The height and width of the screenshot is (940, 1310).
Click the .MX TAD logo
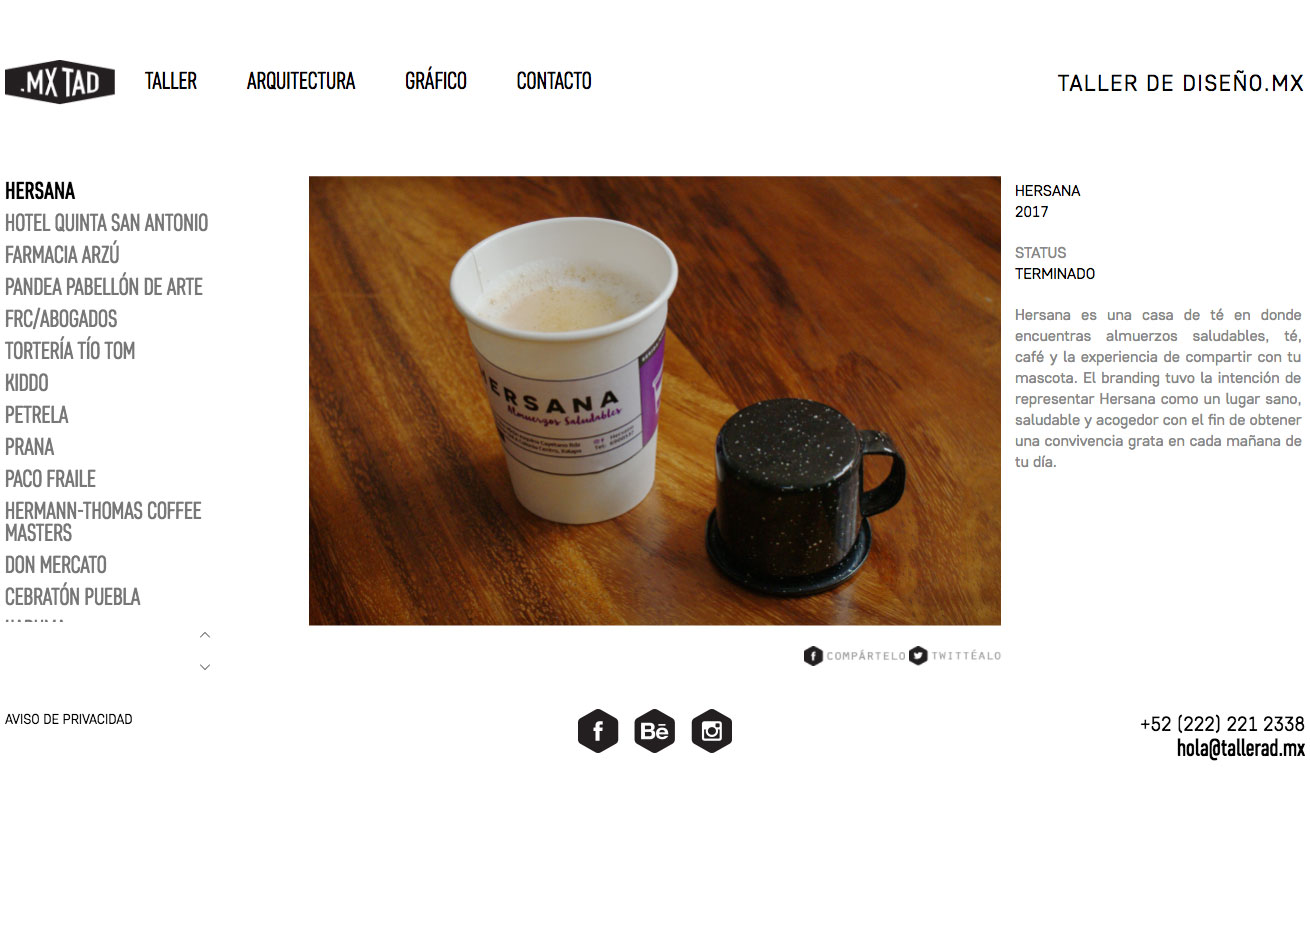[60, 82]
